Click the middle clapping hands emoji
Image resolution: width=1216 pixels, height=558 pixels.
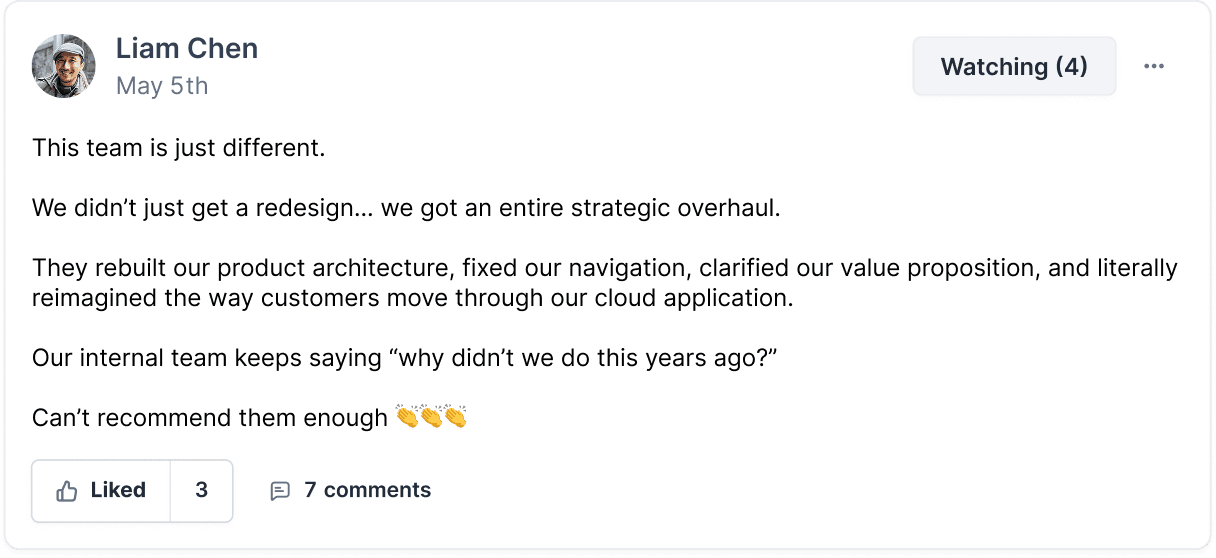click(431, 416)
